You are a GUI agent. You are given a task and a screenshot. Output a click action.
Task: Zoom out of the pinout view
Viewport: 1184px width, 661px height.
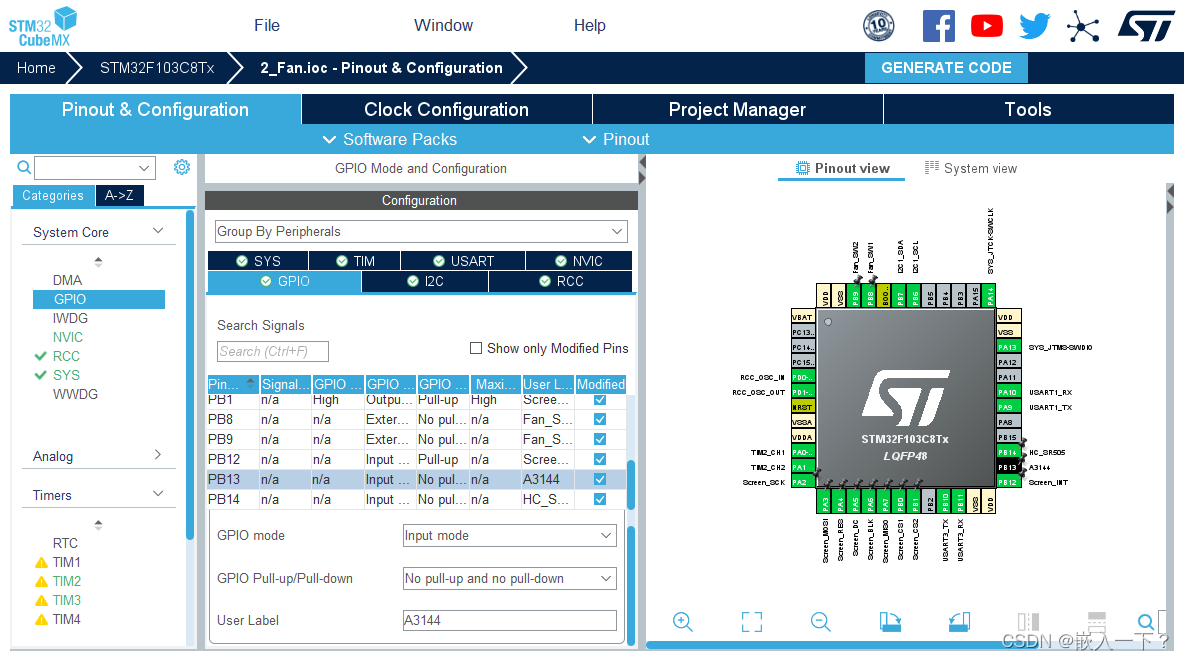pos(821,622)
